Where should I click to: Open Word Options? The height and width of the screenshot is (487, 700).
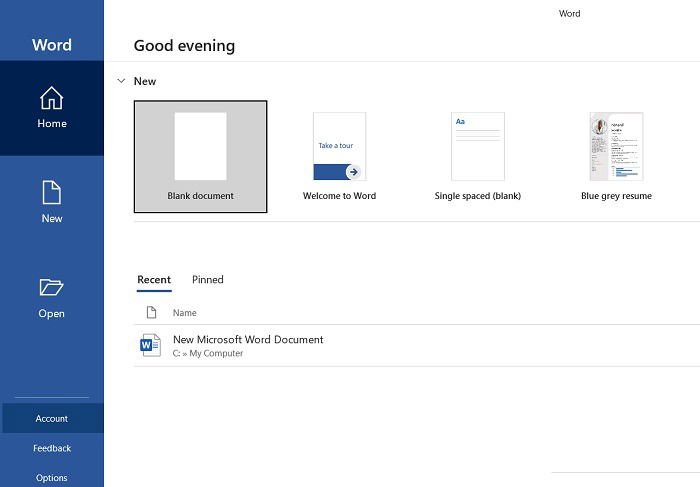[x=52, y=477]
